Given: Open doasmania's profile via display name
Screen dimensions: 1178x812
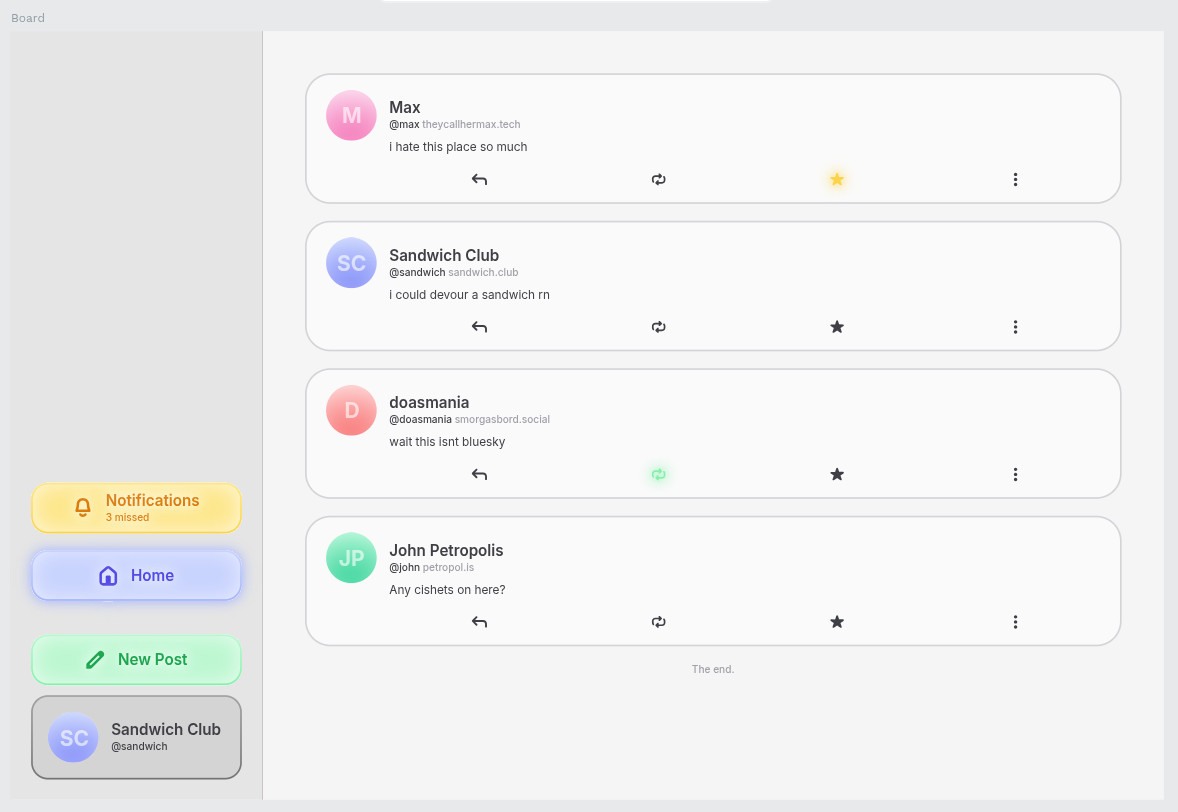Looking at the screenshot, I should 429,403.
